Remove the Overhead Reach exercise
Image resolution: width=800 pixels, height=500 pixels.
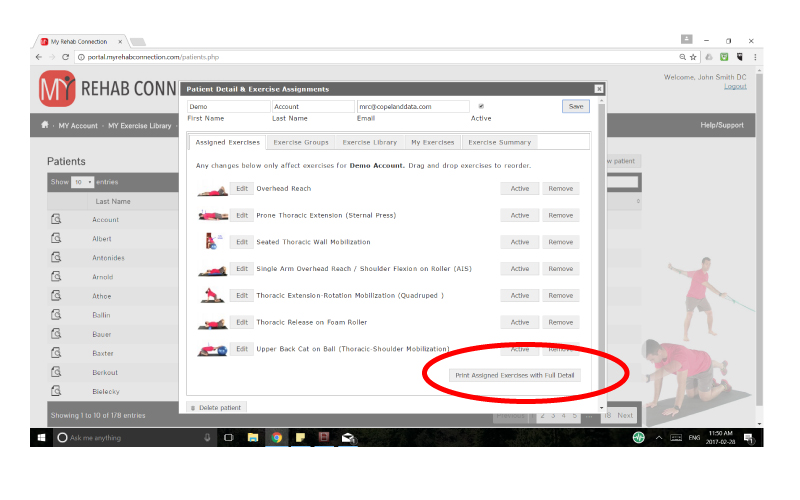point(561,189)
